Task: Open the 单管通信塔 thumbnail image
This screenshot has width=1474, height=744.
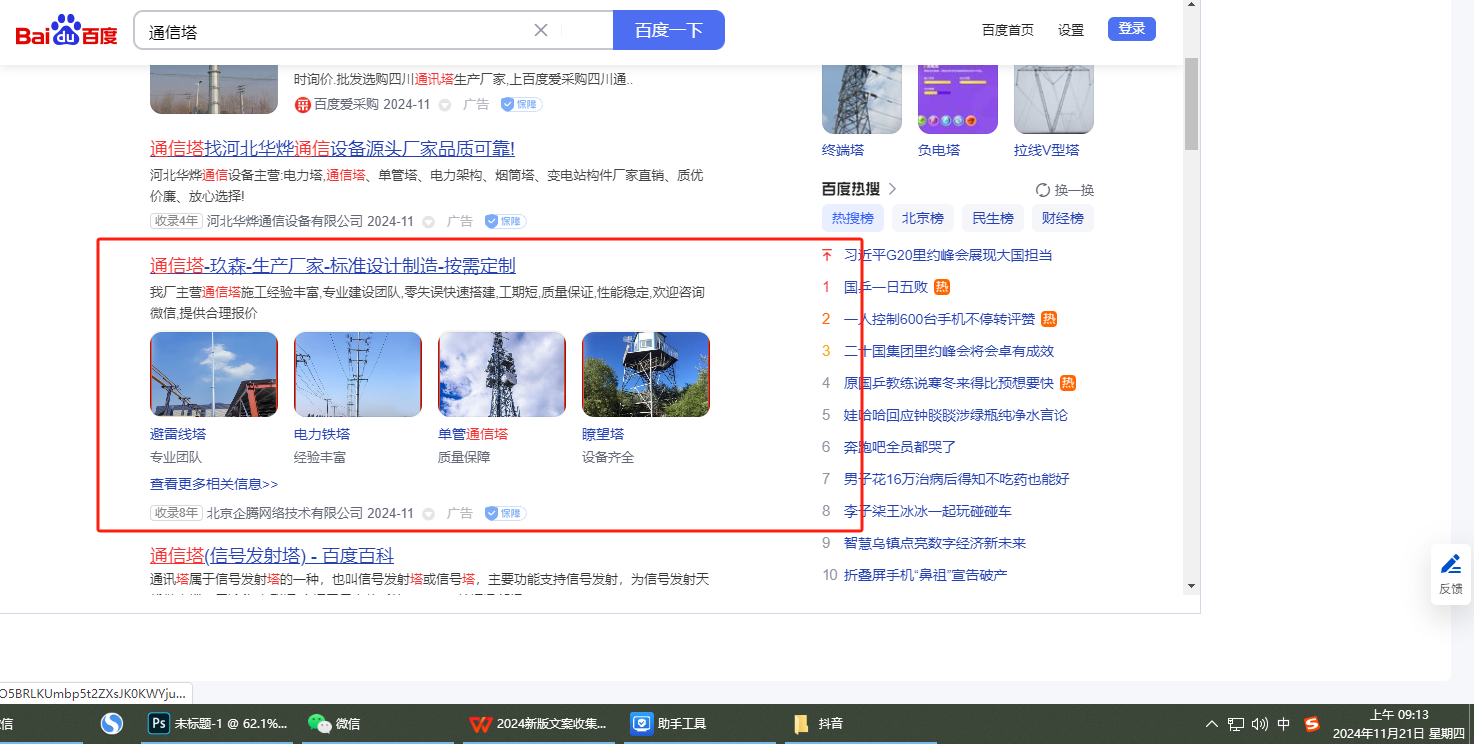Action: tap(502, 374)
